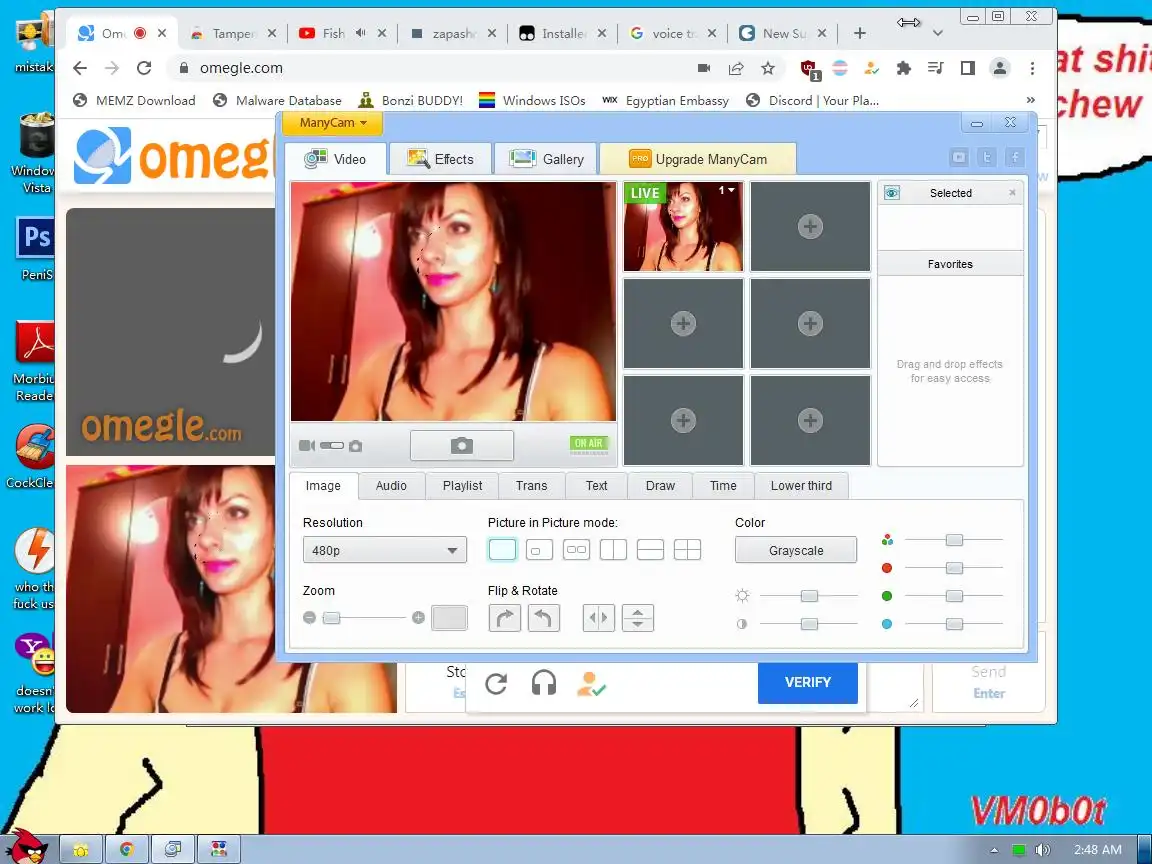Image resolution: width=1152 pixels, height=864 pixels.
Task: Open the 480p Resolution dropdown
Action: (384, 550)
